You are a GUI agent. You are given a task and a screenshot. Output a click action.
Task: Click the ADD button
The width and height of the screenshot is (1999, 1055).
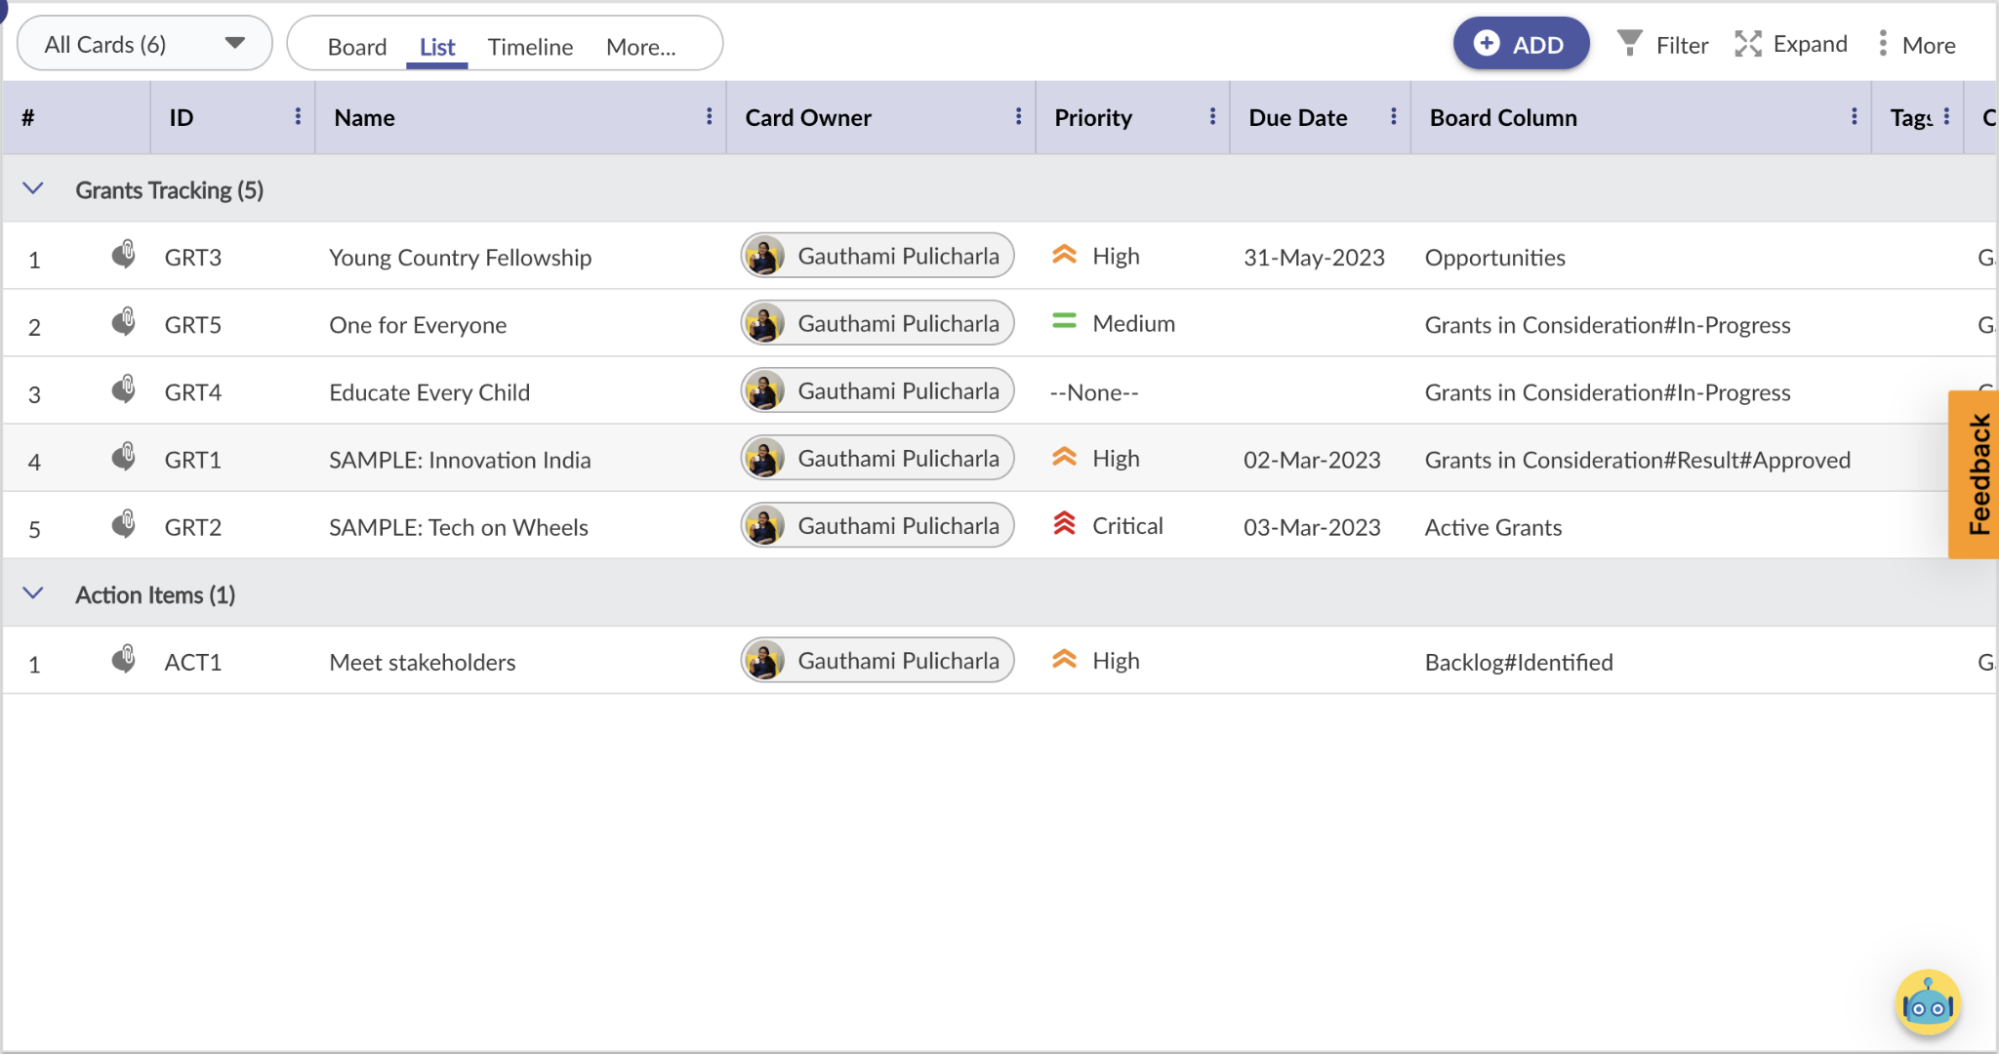(1521, 44)
